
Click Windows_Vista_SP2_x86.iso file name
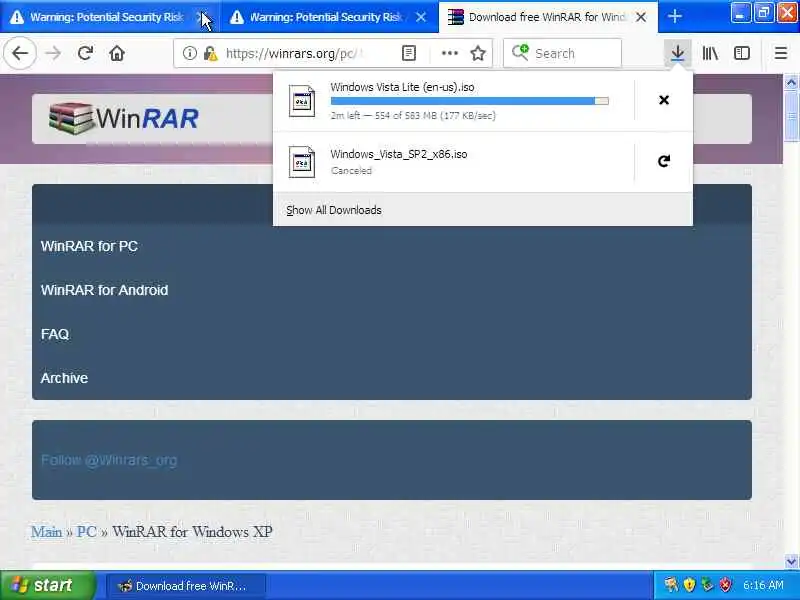(x=399, y=154)
